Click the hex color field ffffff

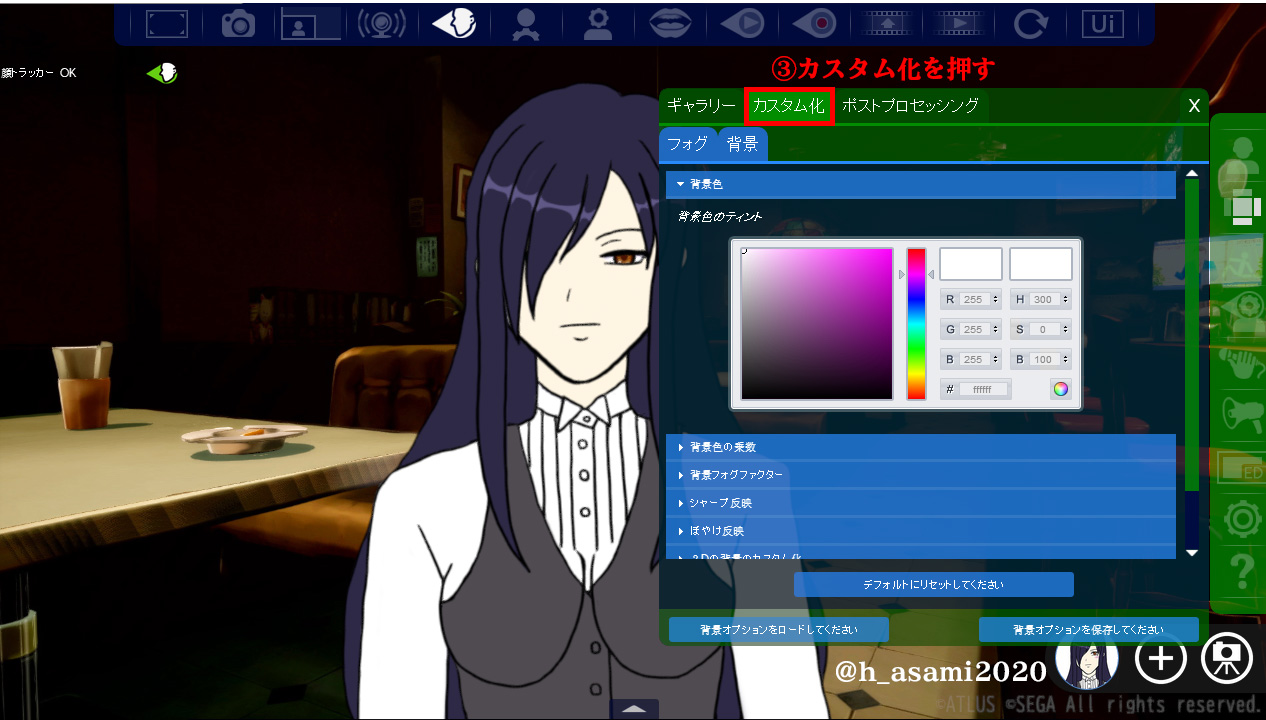click(x=984, y=389)
